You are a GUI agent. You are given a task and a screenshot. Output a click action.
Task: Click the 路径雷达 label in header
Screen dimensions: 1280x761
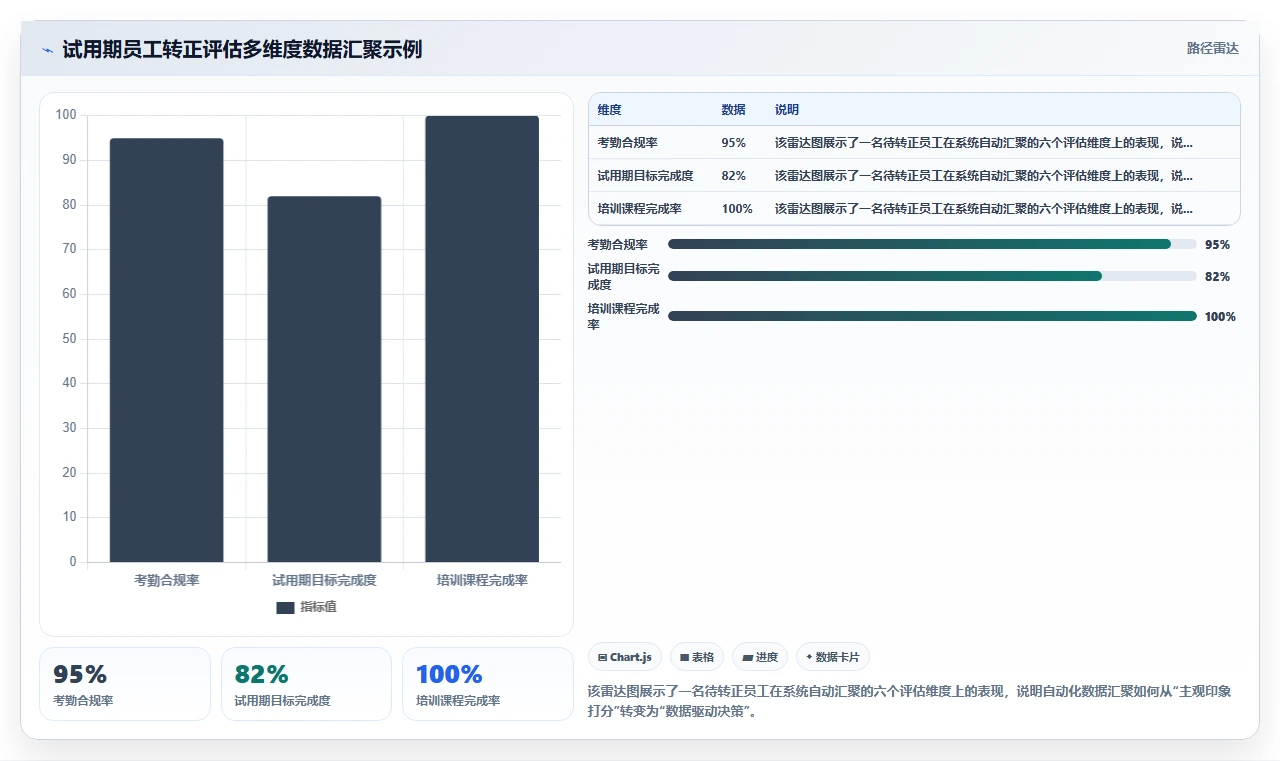pos(1212,48)
